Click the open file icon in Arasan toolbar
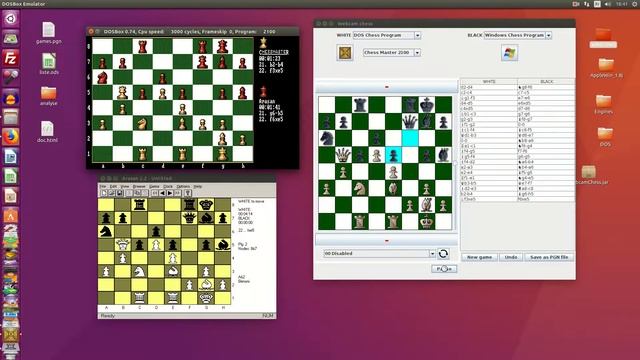 tap(111, 193)
